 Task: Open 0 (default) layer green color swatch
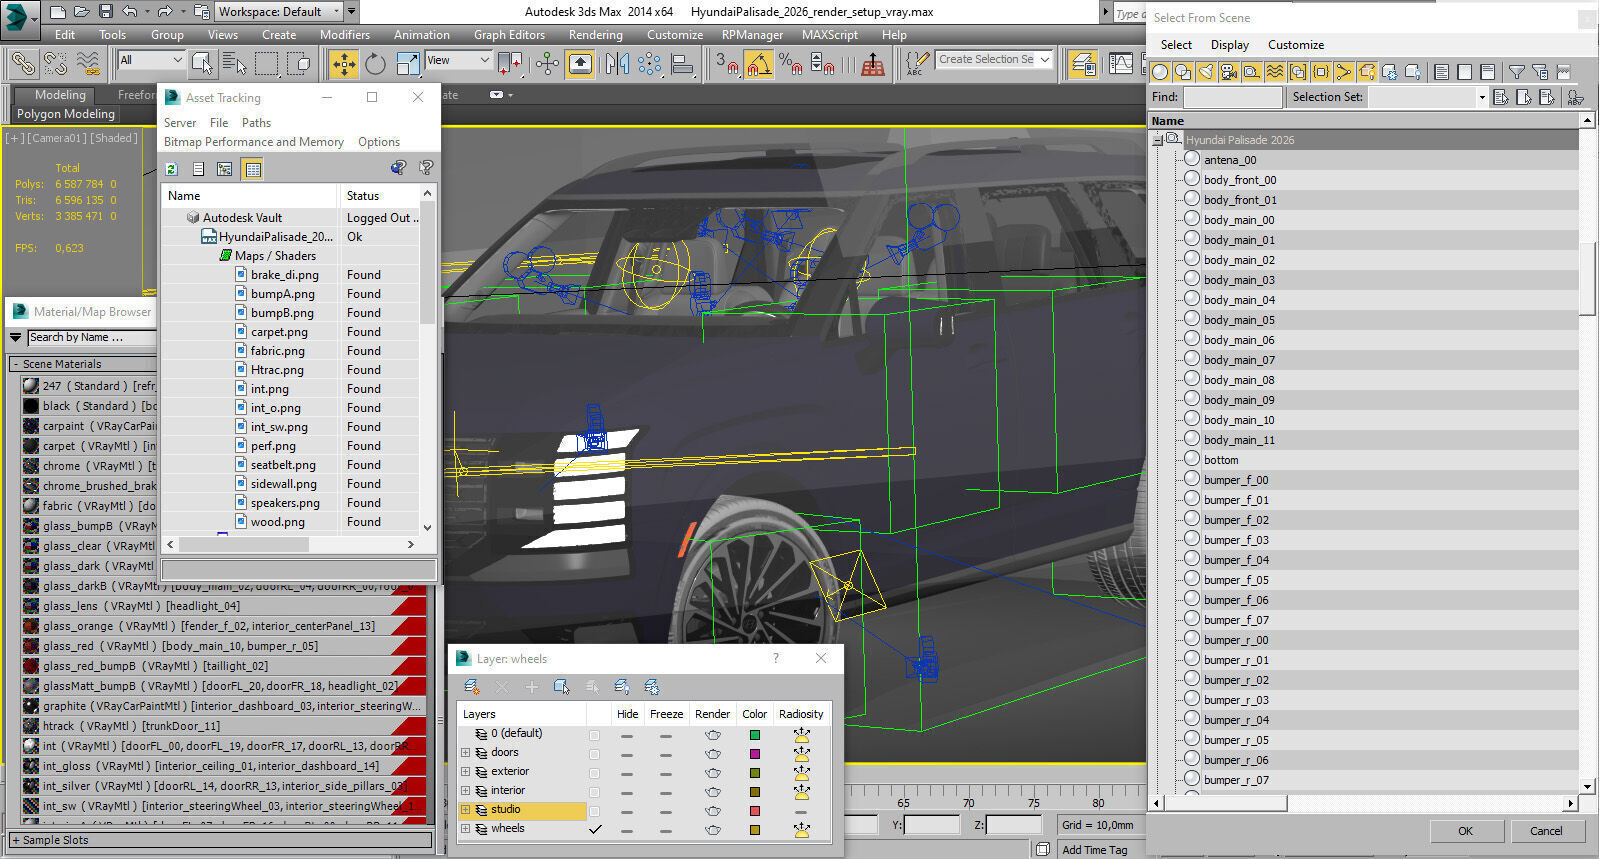coord(754,735)
